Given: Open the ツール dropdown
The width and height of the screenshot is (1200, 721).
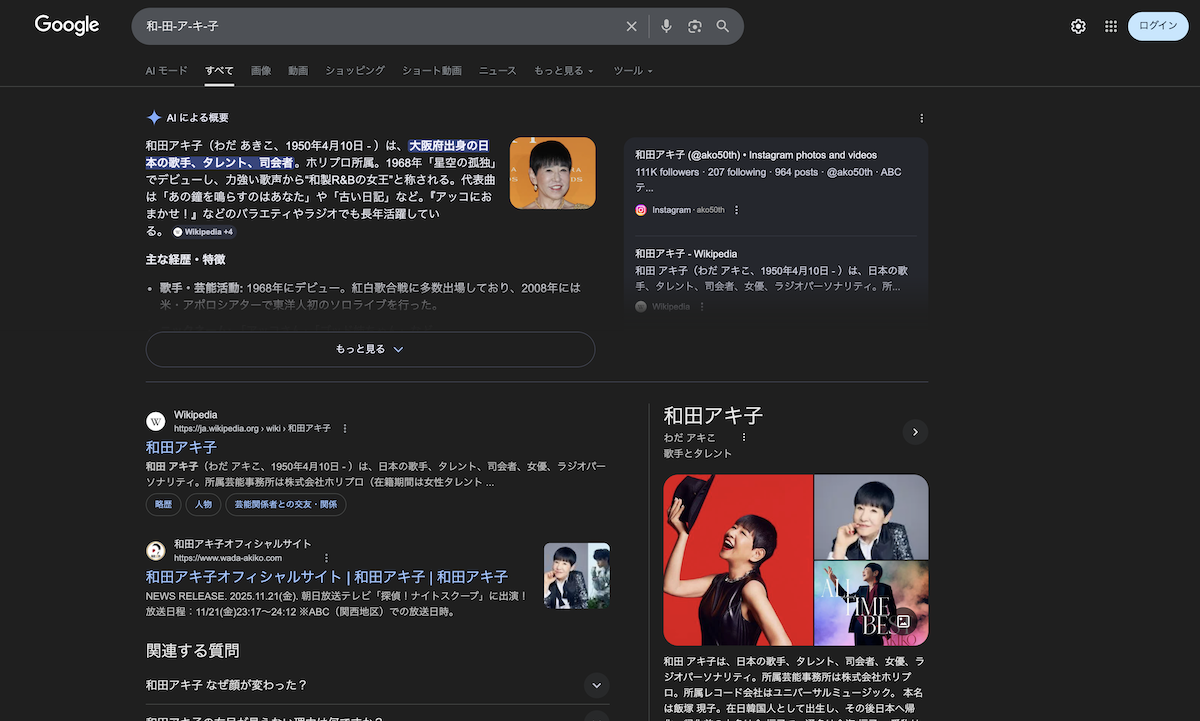Looking at the screenshot, I should (x=632, y=71).
